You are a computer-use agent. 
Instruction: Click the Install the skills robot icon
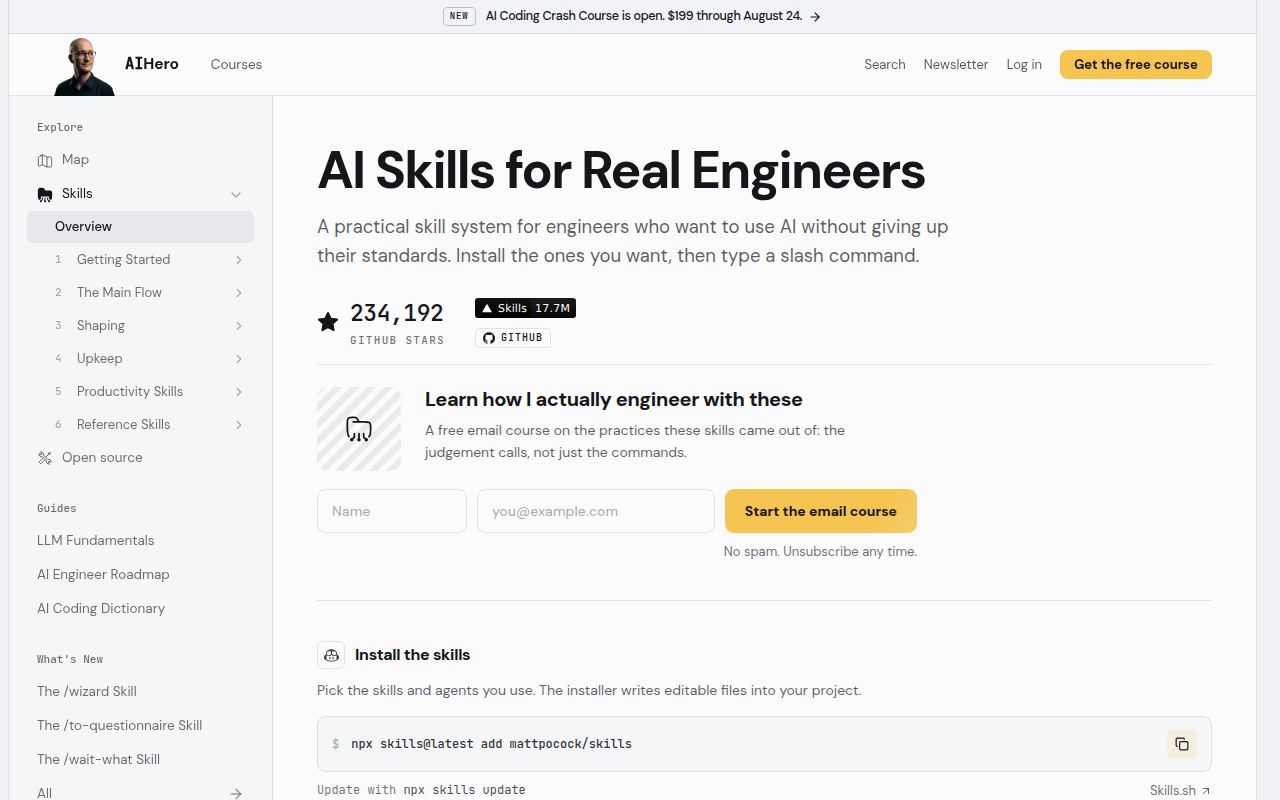coord(331,655)
